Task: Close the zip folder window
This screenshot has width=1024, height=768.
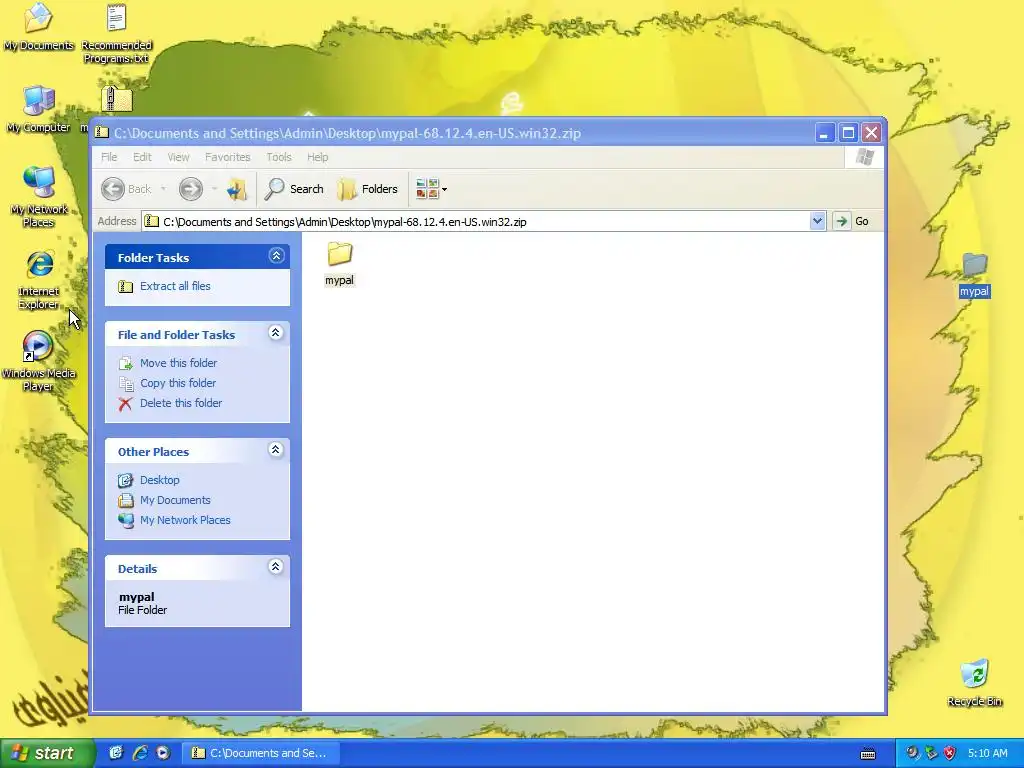Action: pos(871,133)
